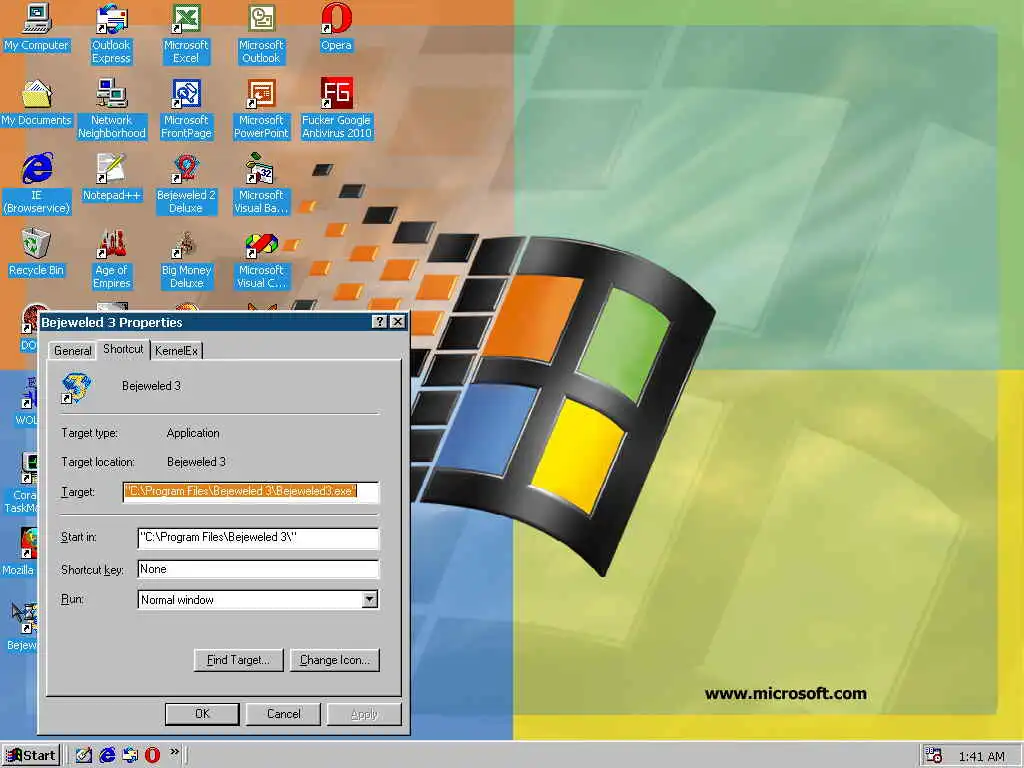Viewport: 1024px width, 768px height.
Task: Expand the quick launch overflow chevron
Action: (x=174, y=752)
